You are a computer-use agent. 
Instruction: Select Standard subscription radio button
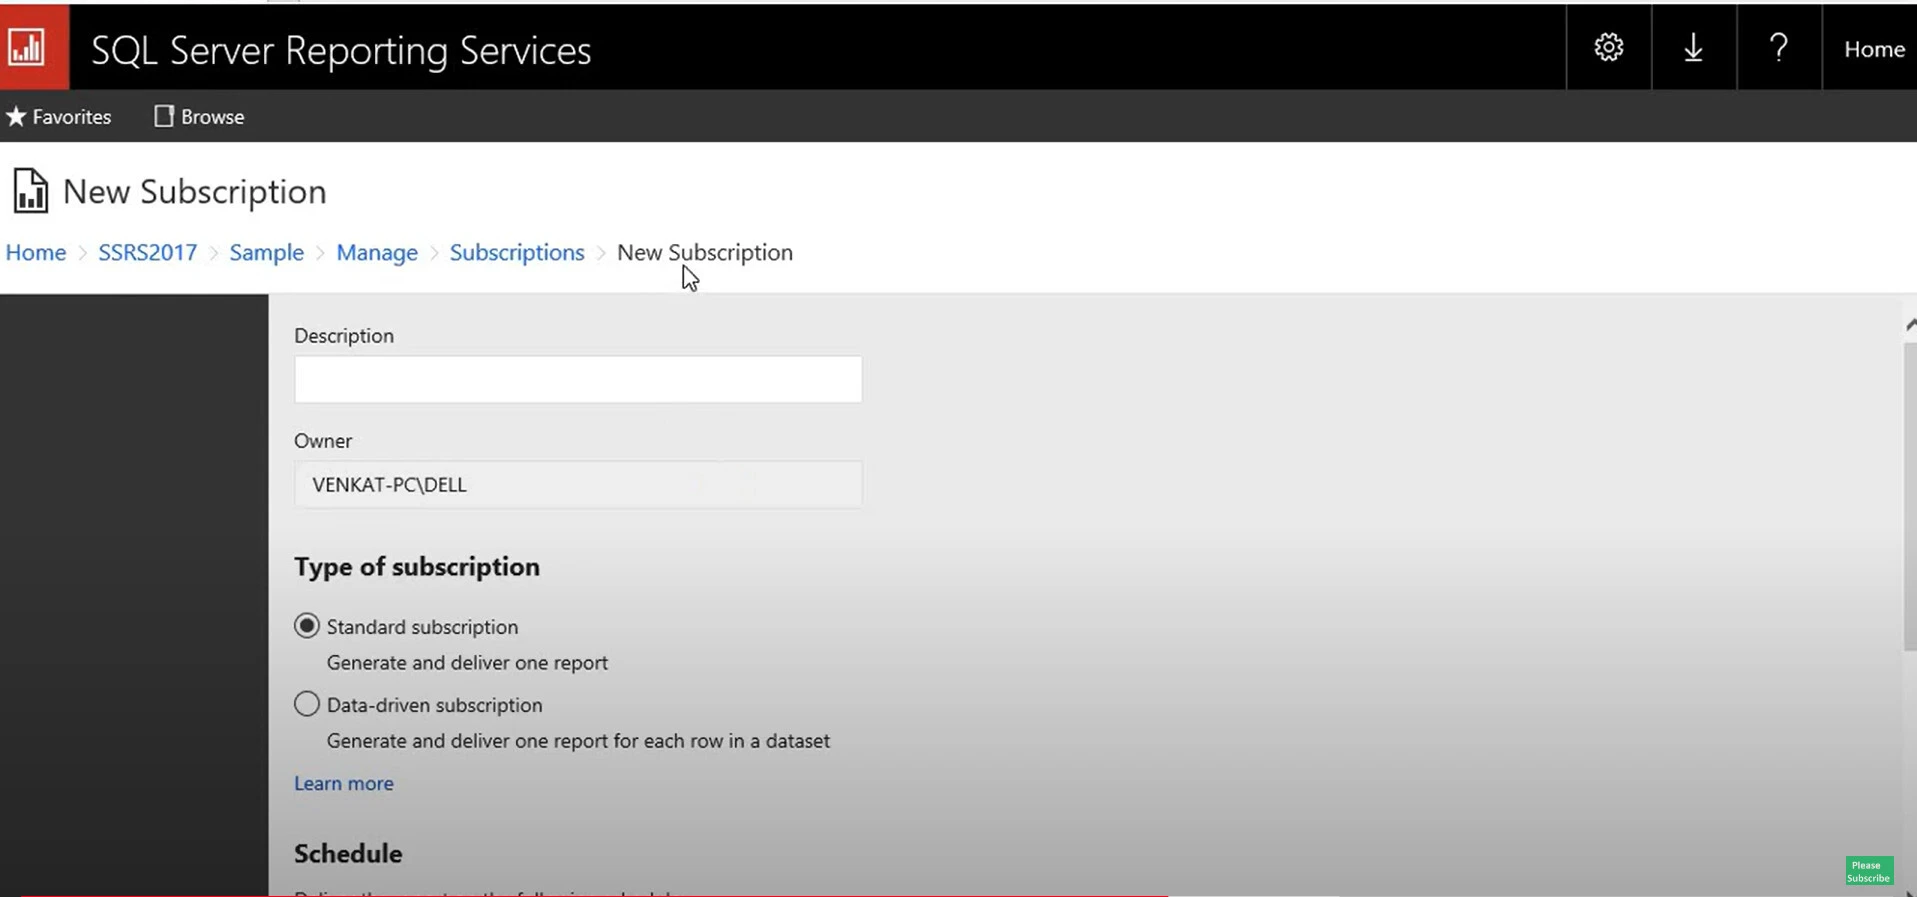307,626
